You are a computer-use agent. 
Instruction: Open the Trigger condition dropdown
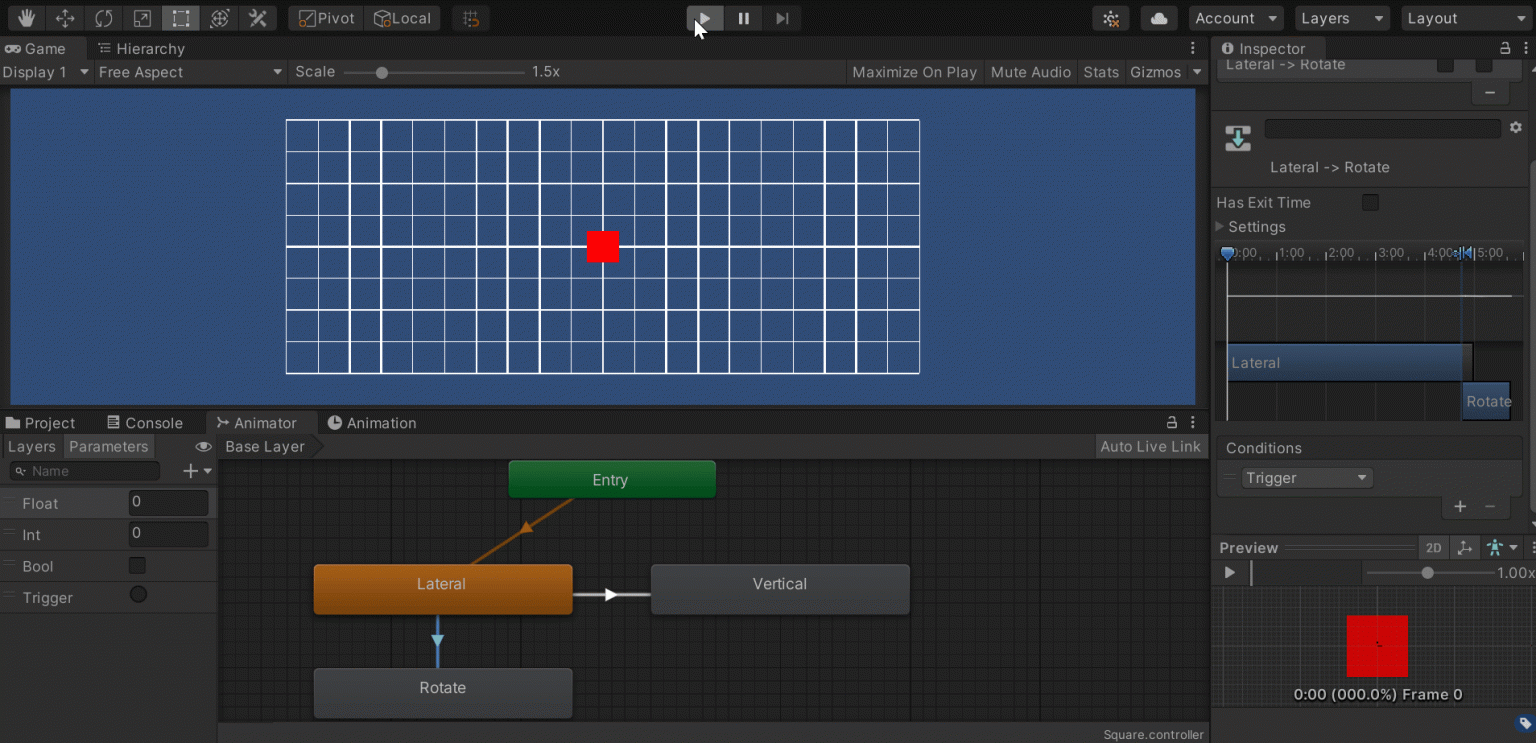[x=1306, y=478]
